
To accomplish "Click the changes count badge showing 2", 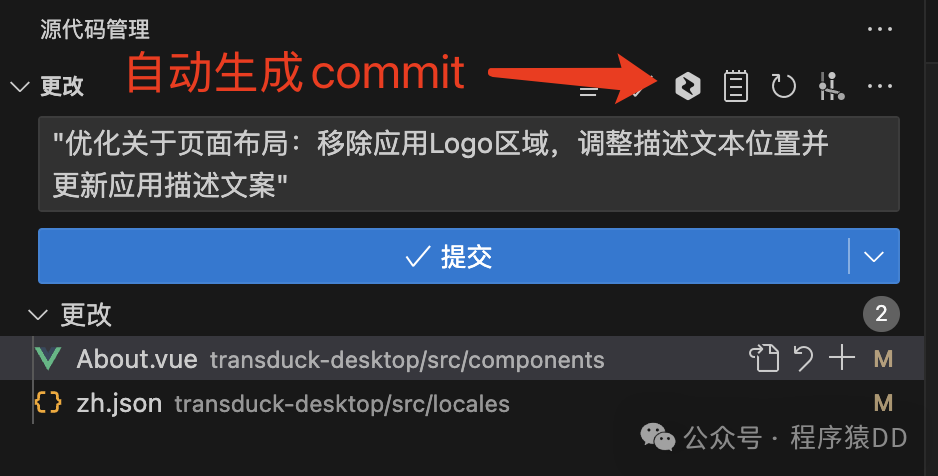I will [881, 313].
